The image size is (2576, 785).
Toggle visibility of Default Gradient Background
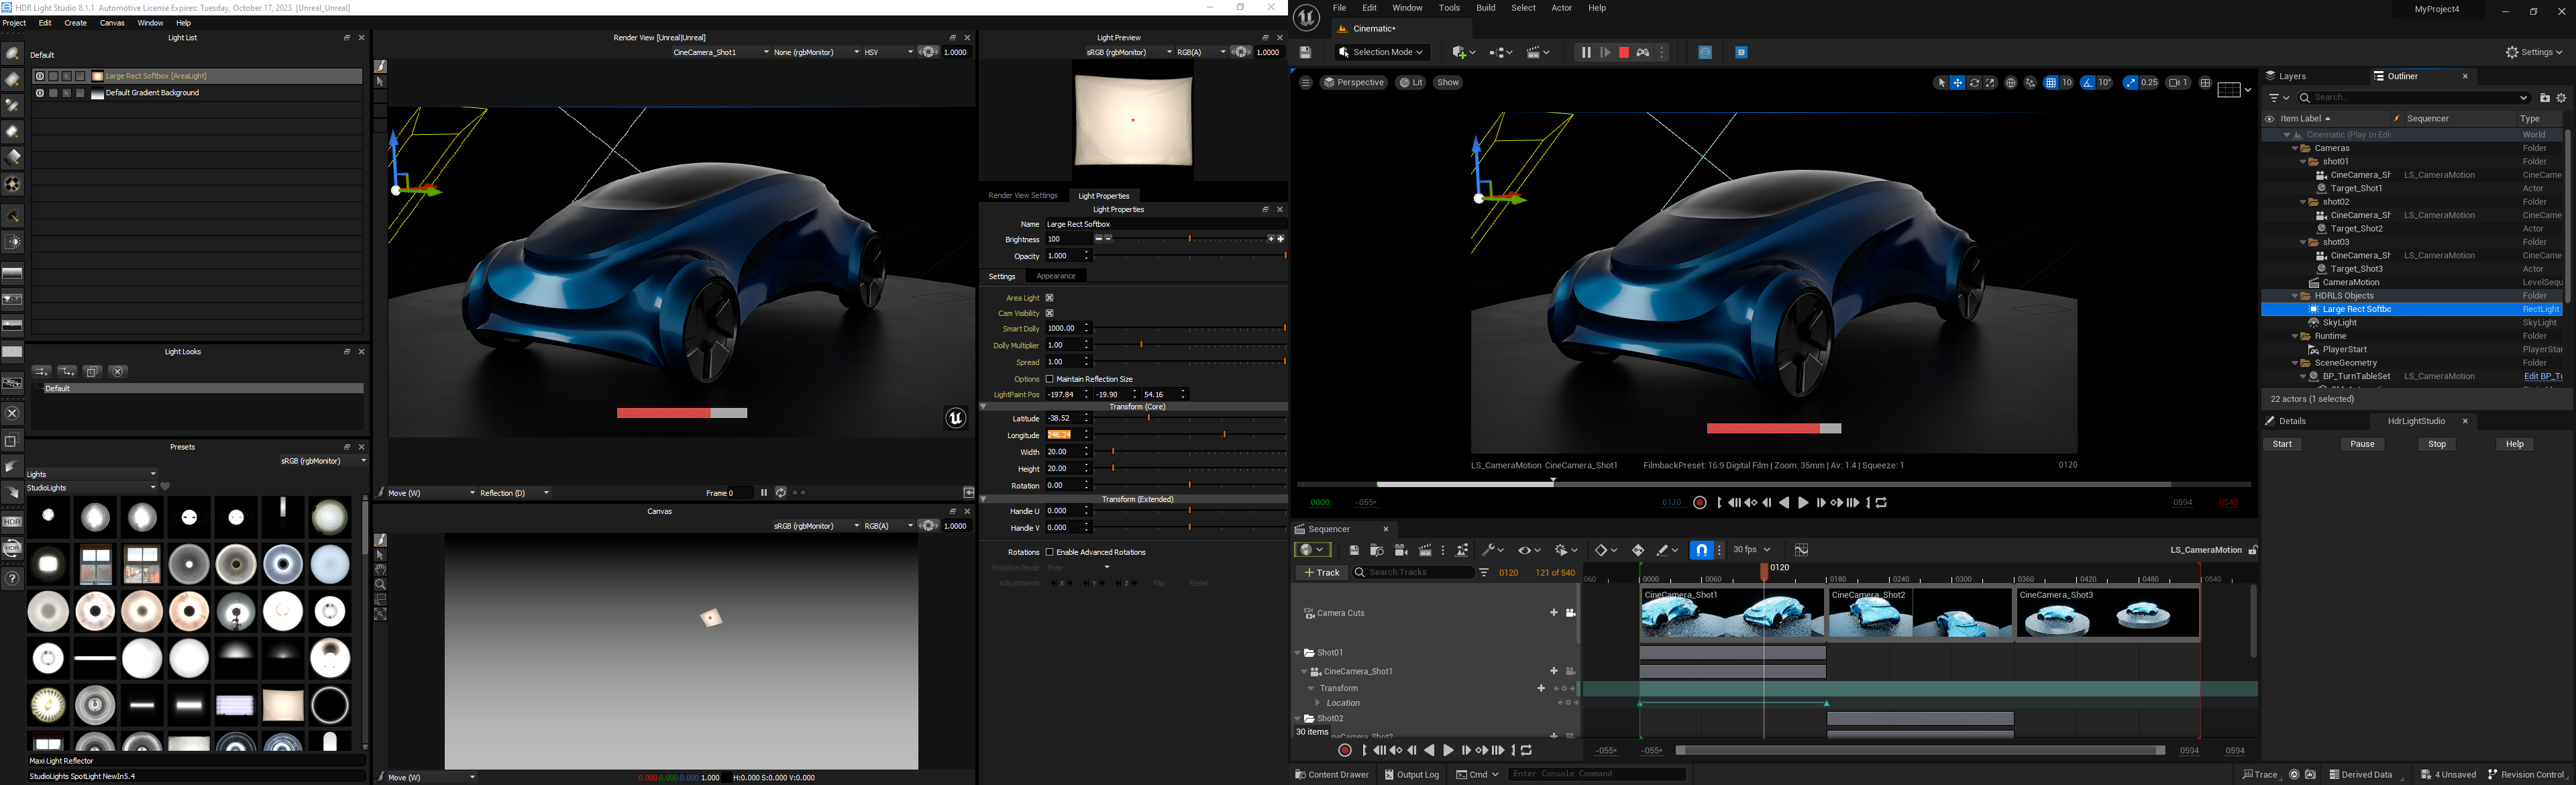coord(40,93)
